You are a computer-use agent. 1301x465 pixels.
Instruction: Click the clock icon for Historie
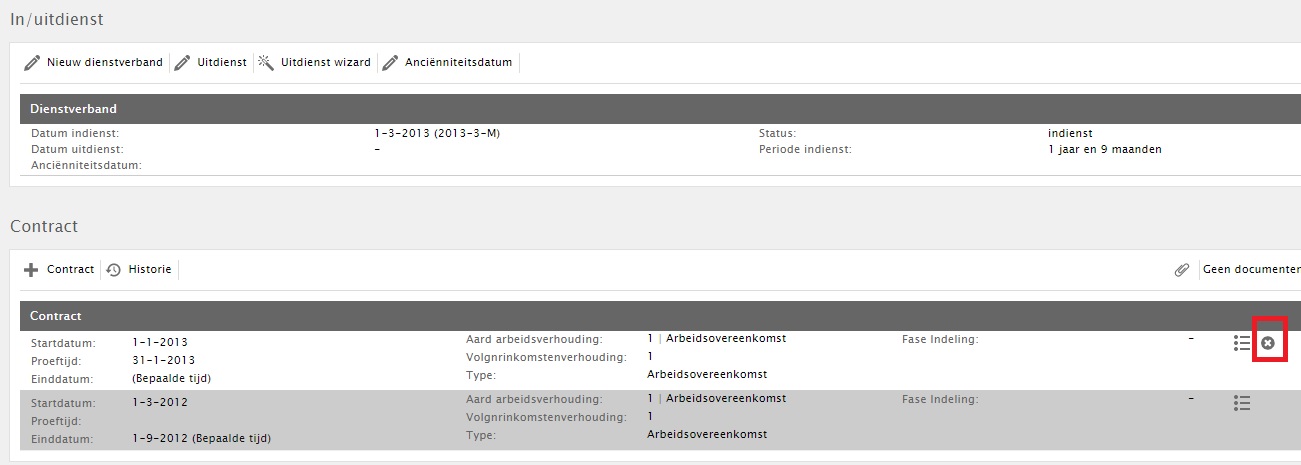click(114, 270)
